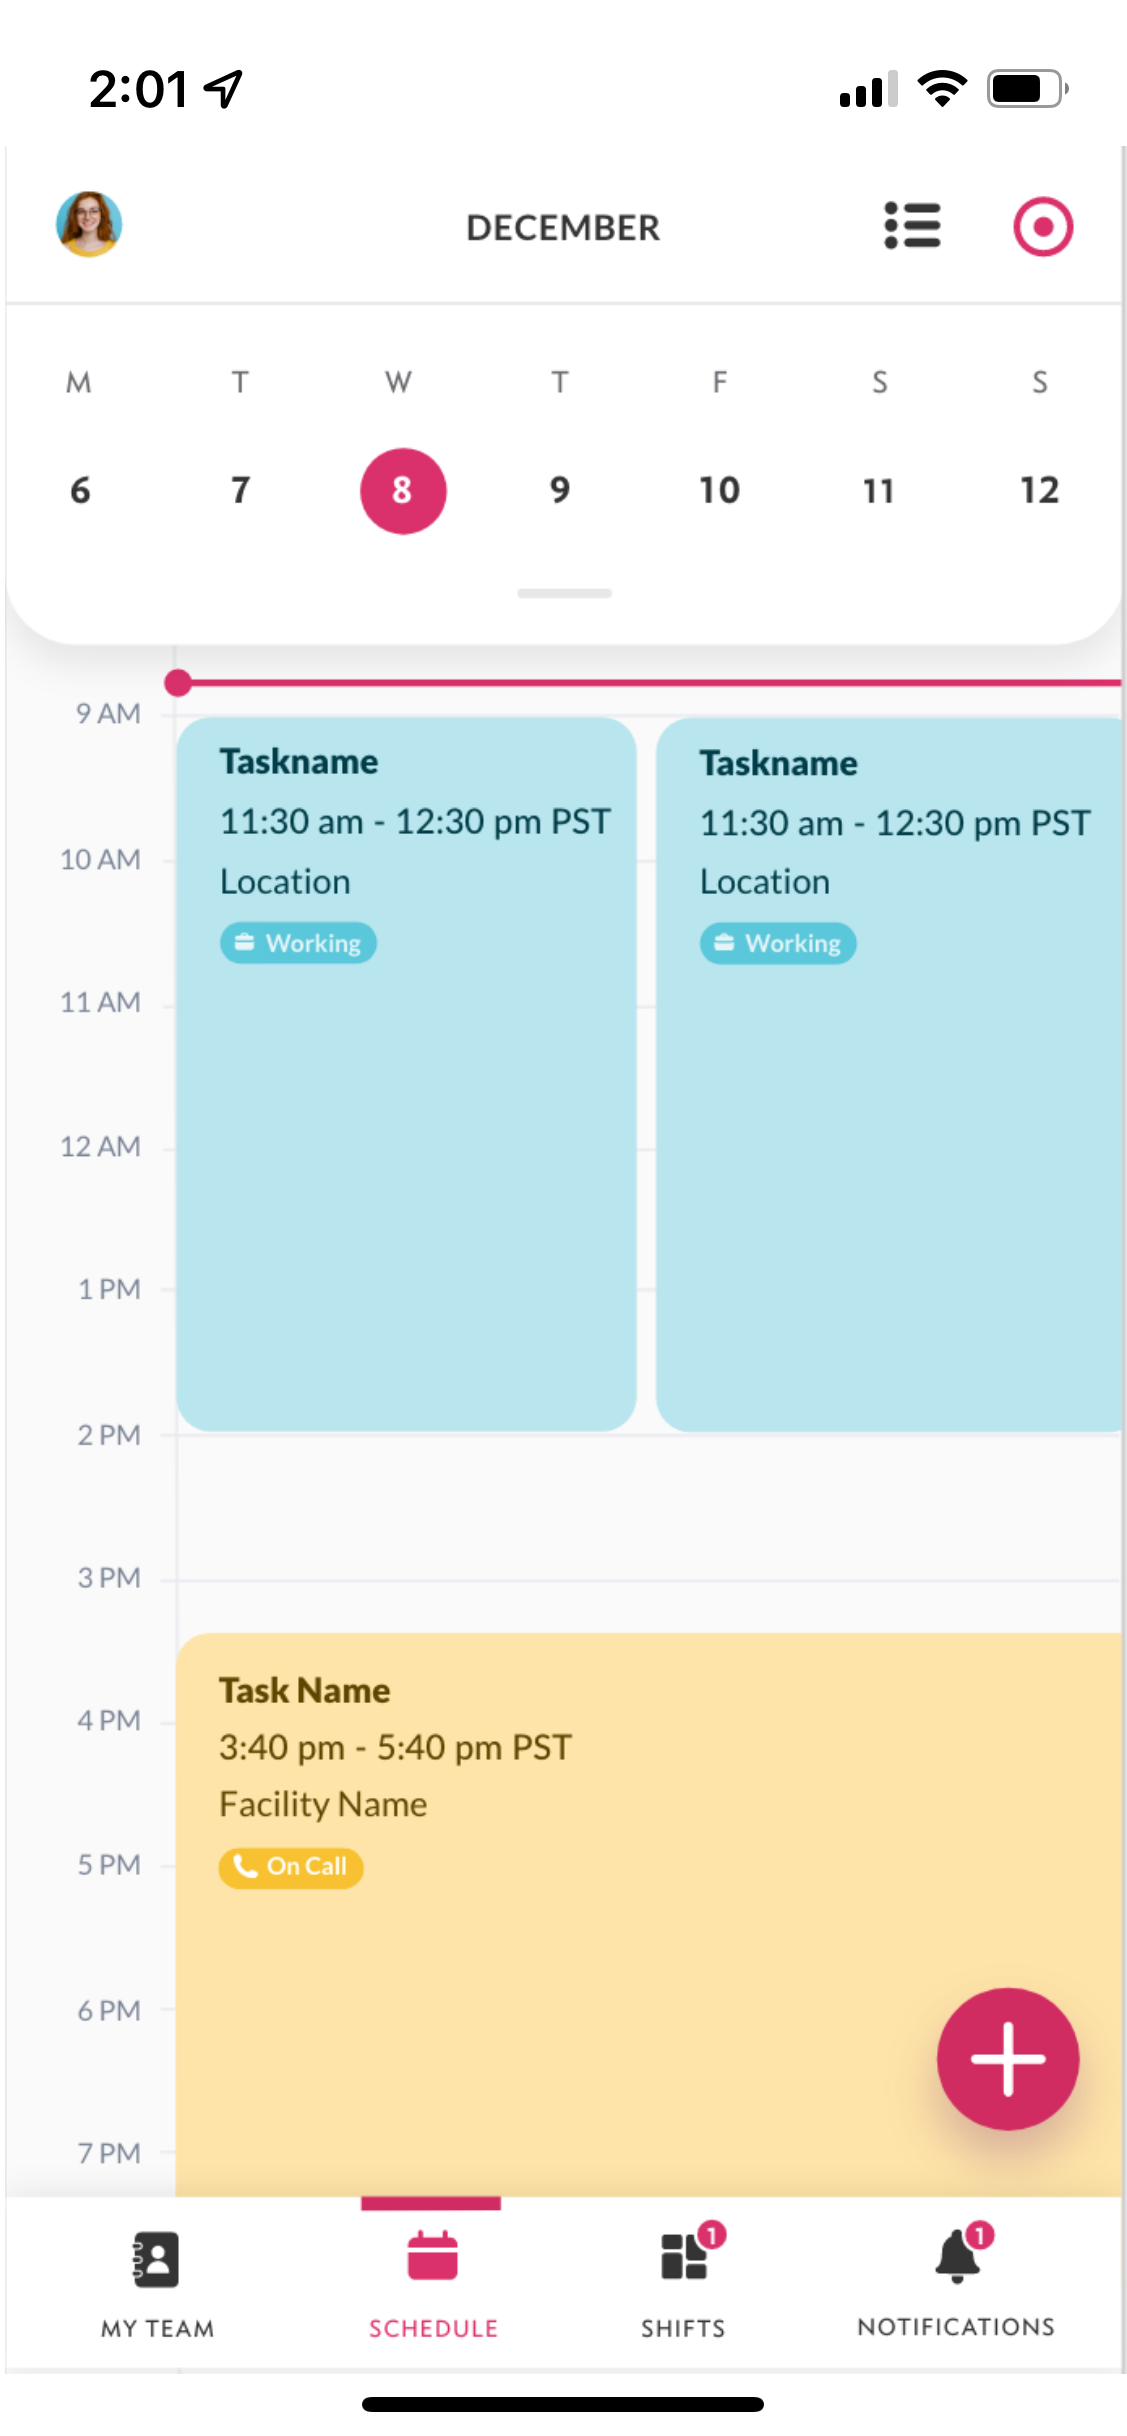Image resolution: width=1127 pixels, height=2436 pixels.
Task: Open the user profile avatar
Action: (89, 224)
